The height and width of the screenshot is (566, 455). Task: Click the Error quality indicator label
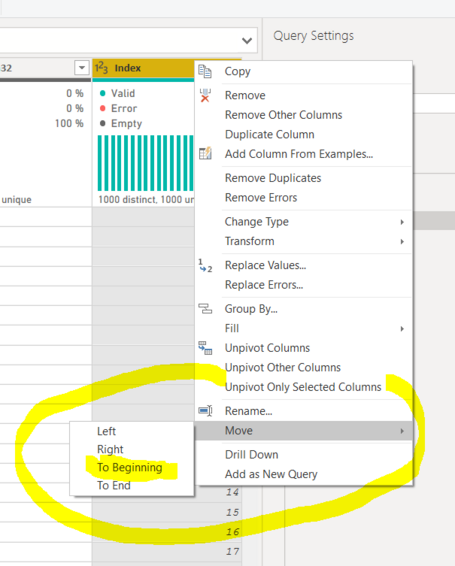click(124, 109)
